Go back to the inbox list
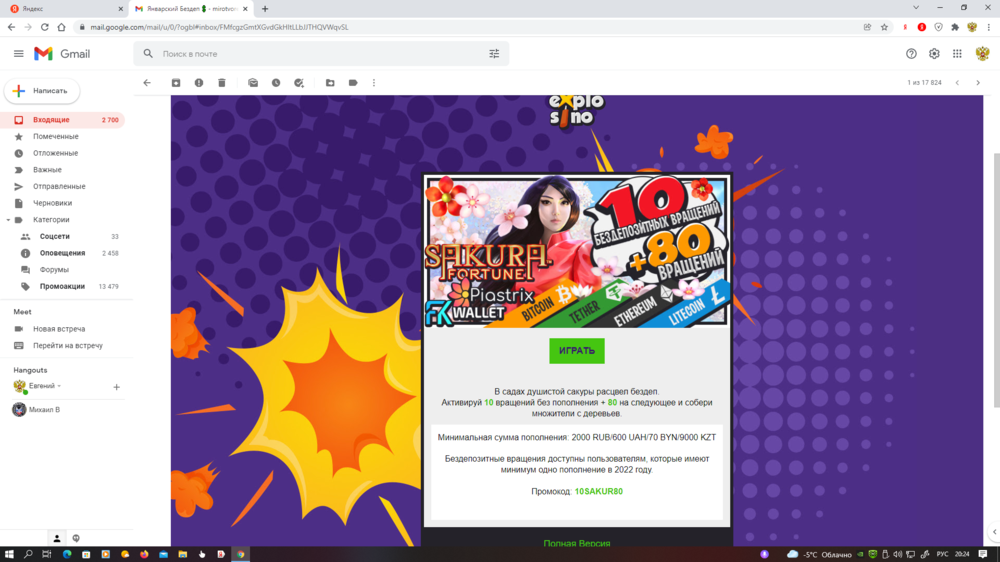This screenshot has height=562, width=1000. pyautogui.click(x=147, y=83)
